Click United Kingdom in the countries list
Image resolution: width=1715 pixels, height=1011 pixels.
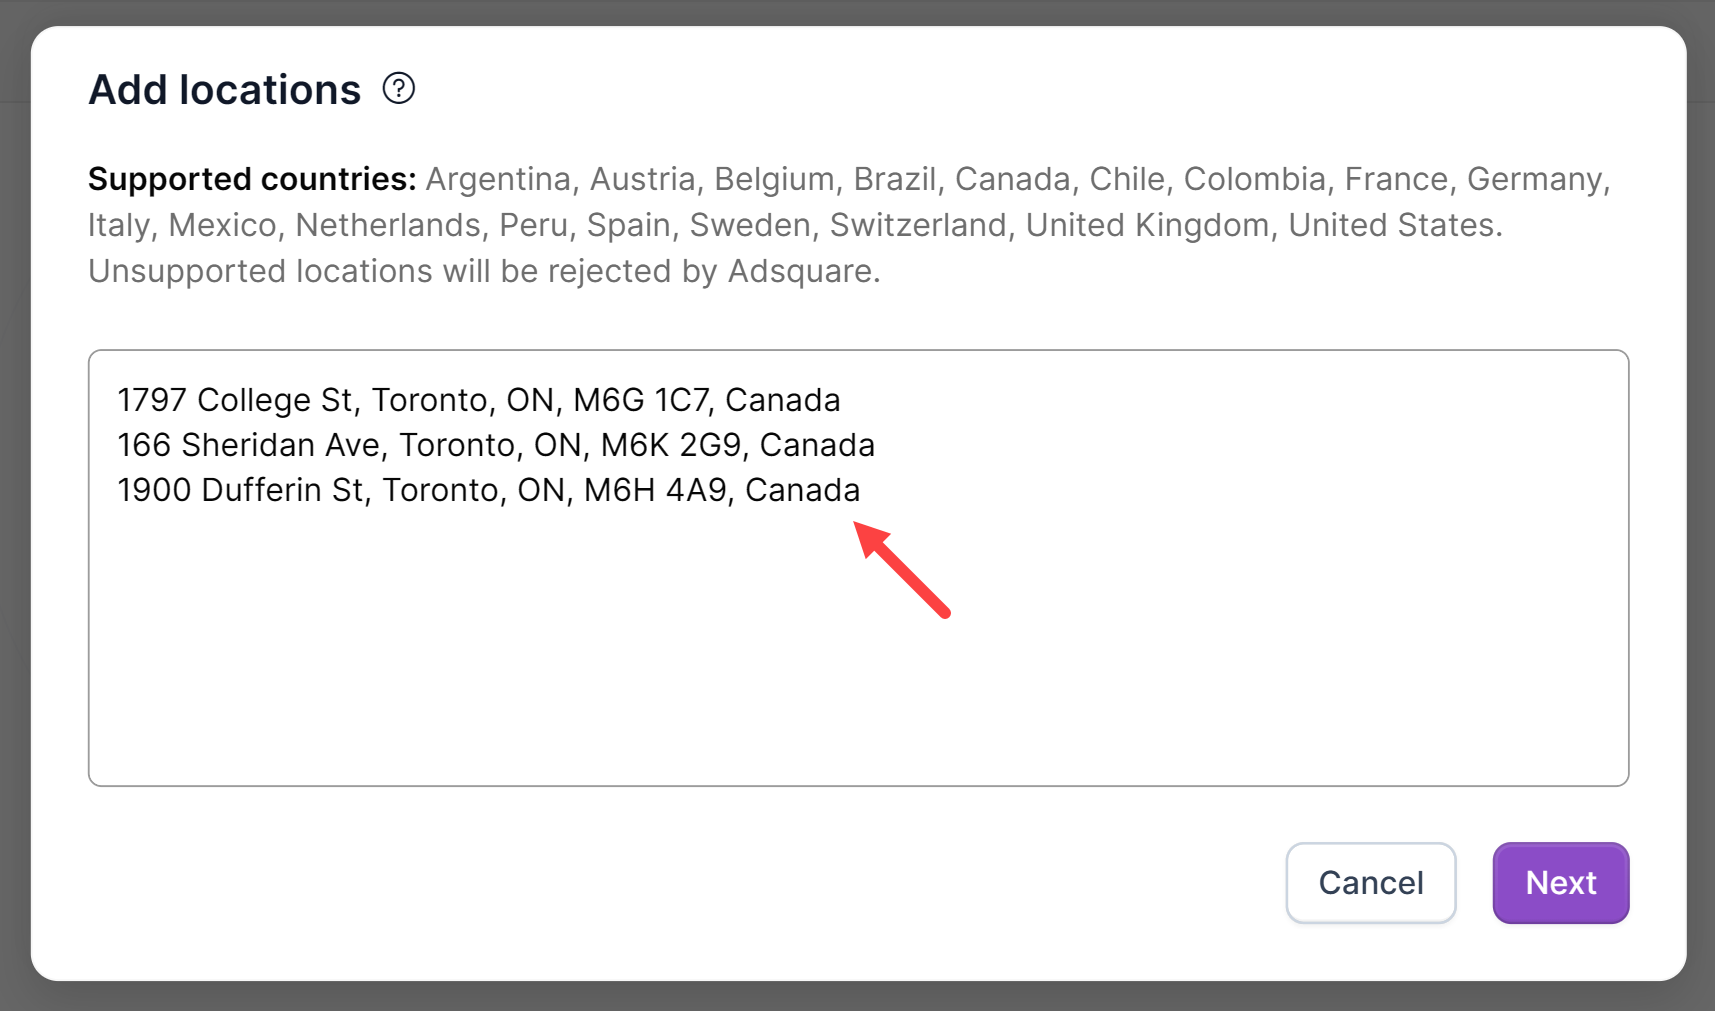pos(1147,225)
